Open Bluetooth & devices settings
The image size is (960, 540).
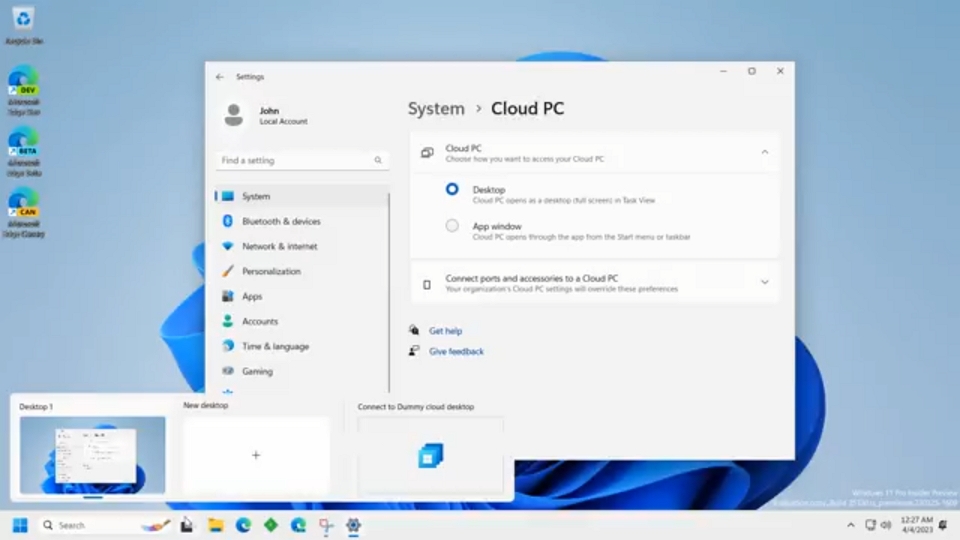[x=301, y=221]
